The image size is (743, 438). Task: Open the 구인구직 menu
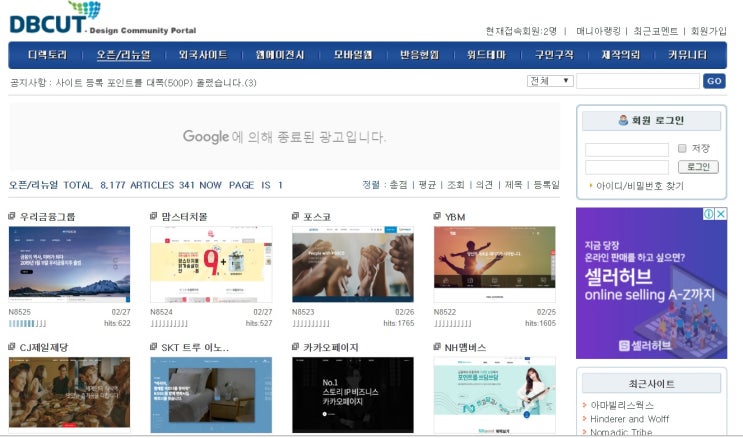tap(554, 55)
